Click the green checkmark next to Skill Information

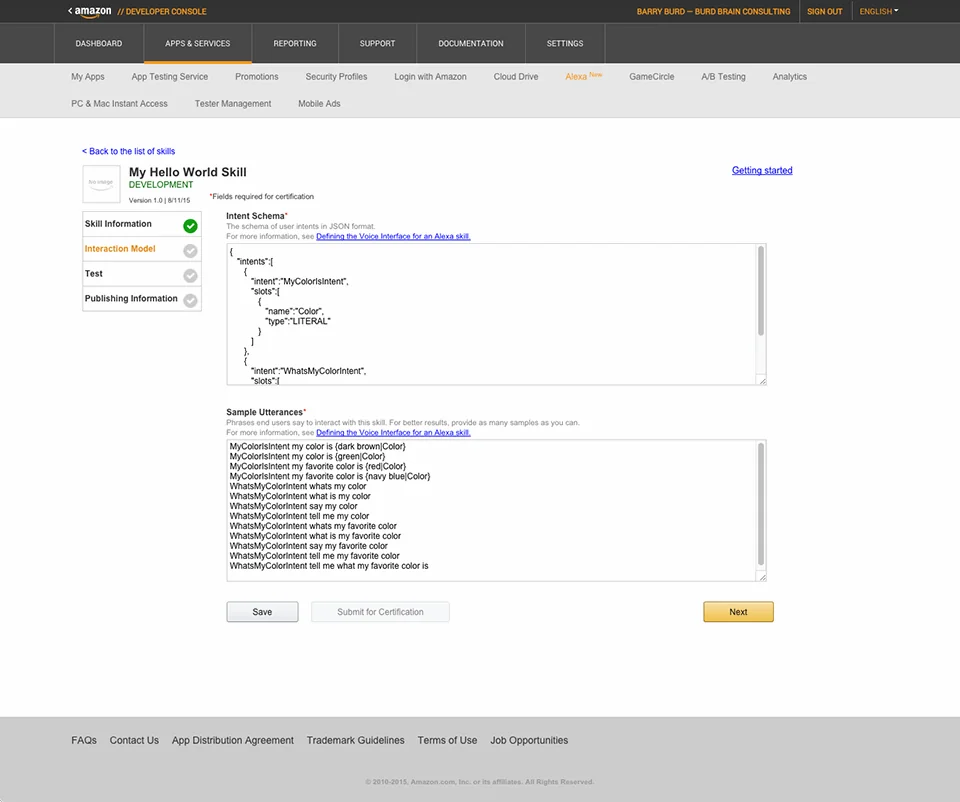(190, 226)
